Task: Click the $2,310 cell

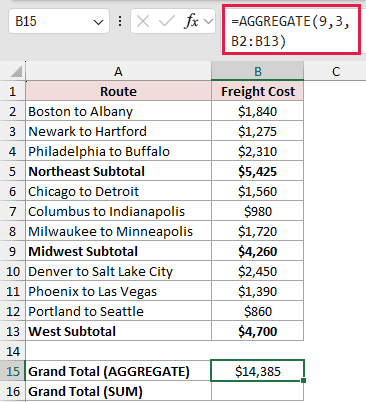Action: (x=258, y=151)
